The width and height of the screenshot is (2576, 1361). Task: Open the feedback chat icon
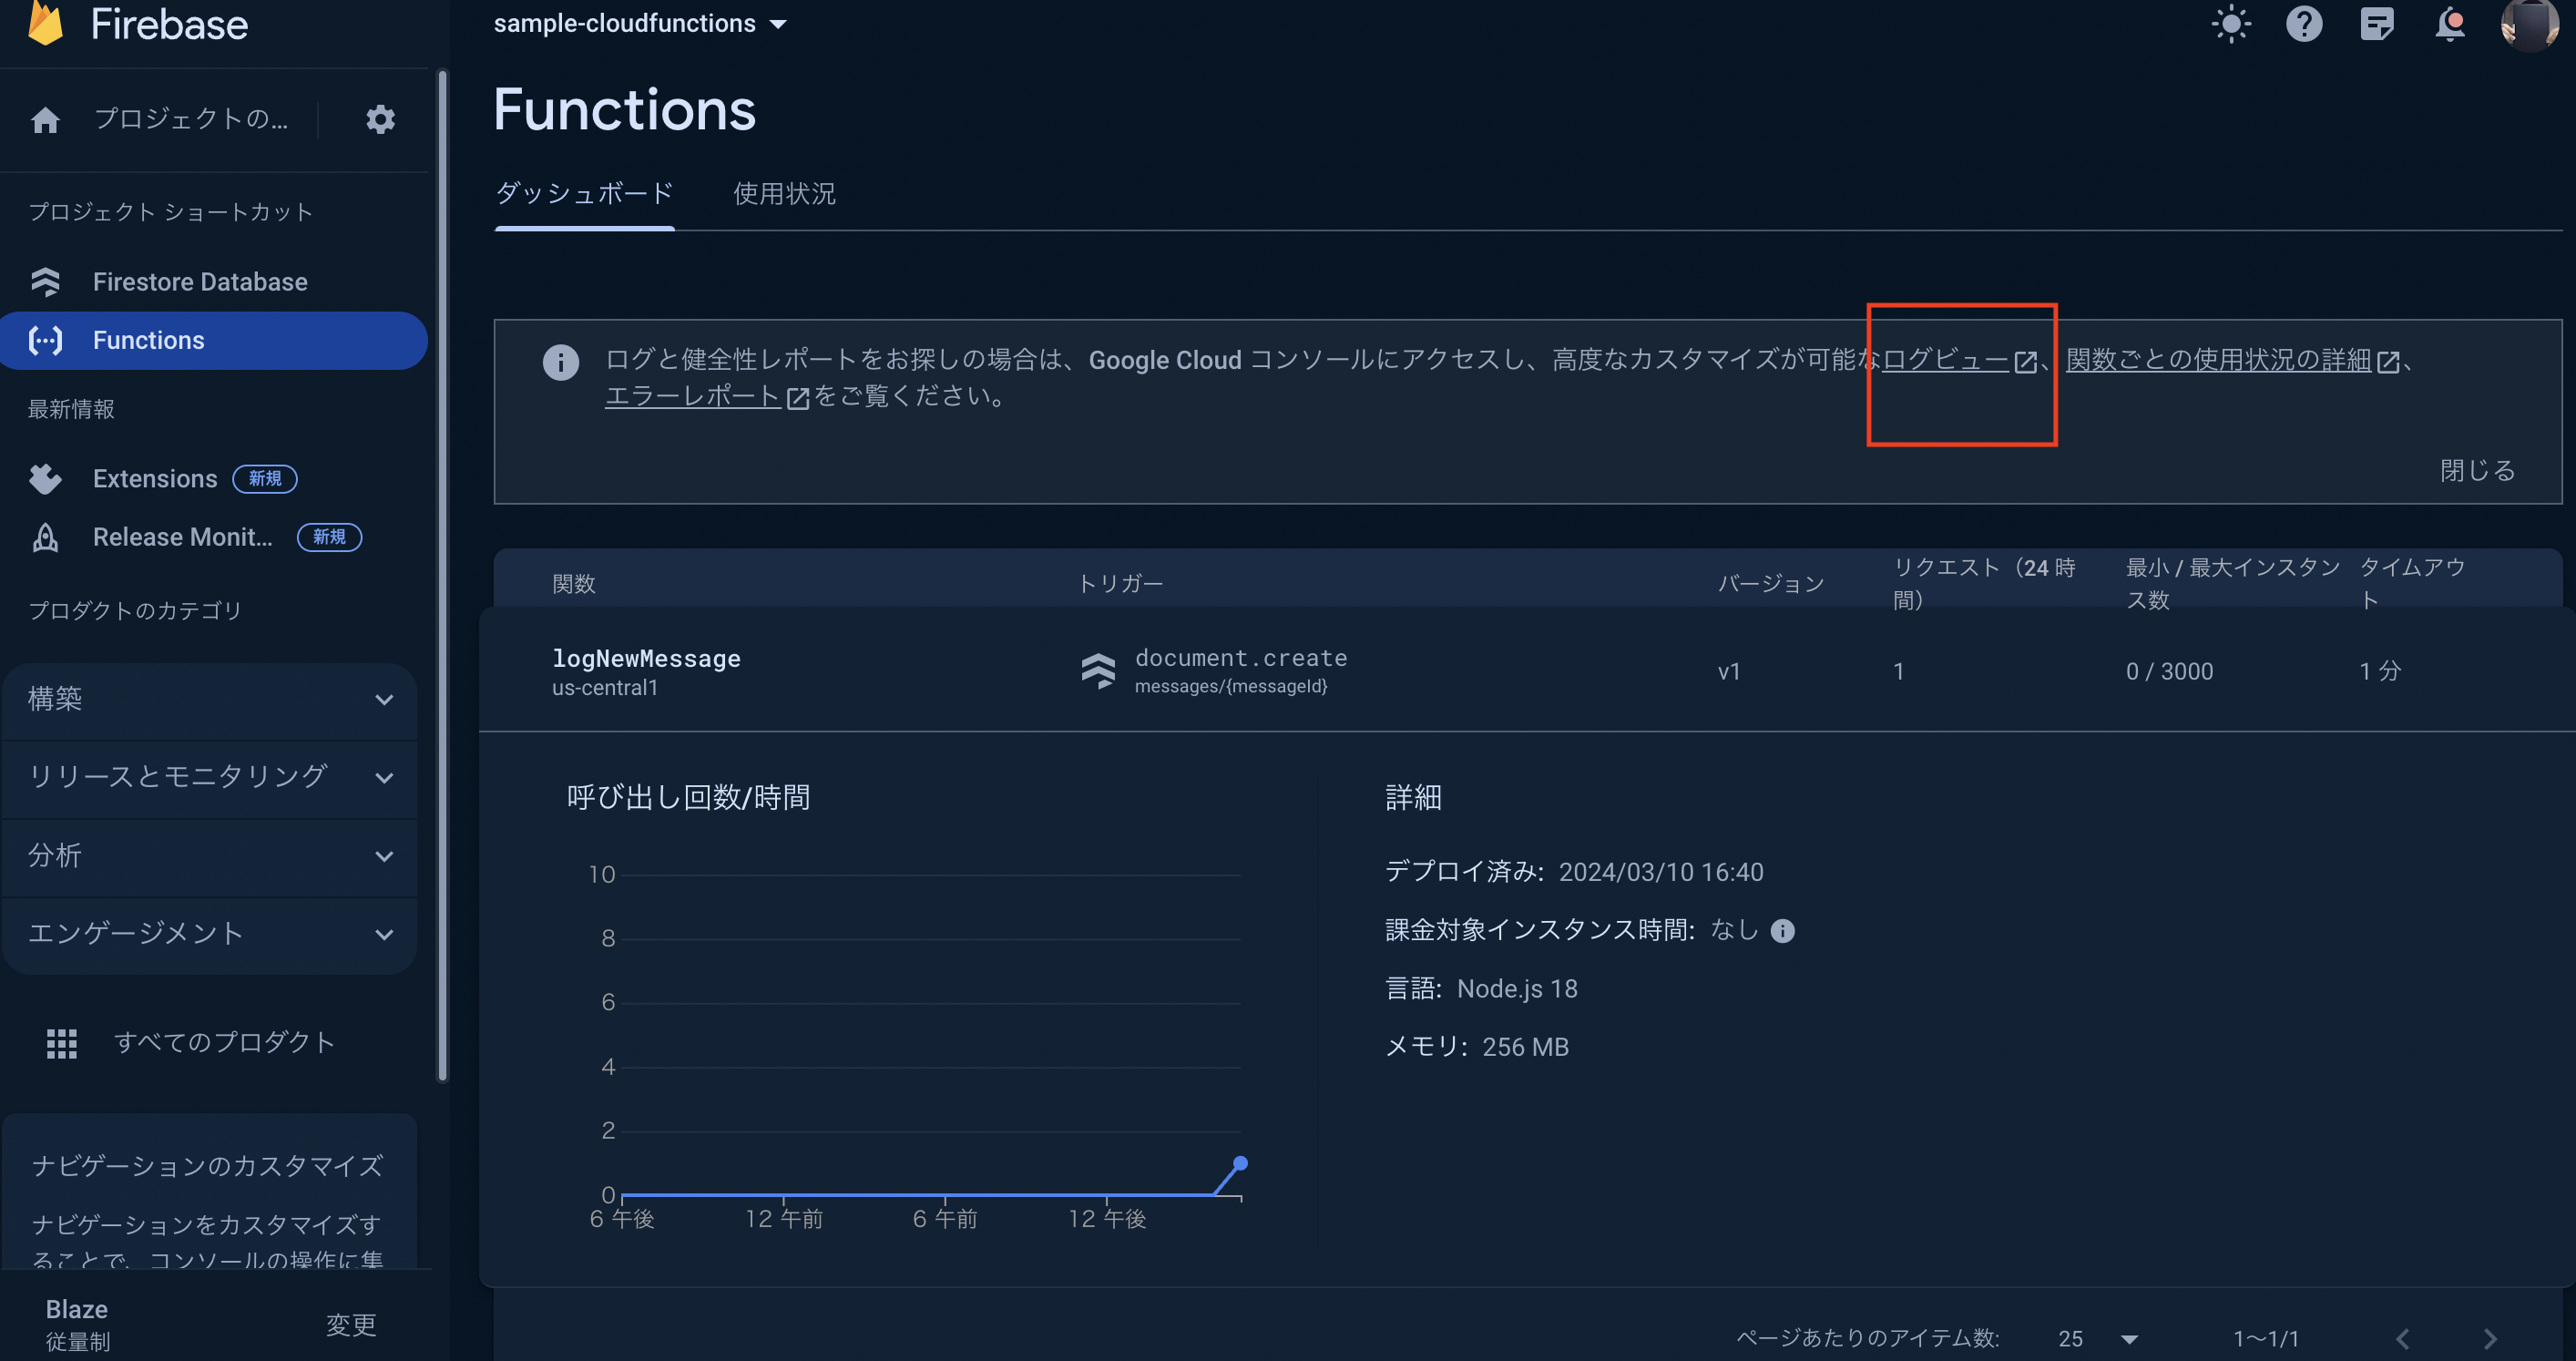[x=2377, y=24]
